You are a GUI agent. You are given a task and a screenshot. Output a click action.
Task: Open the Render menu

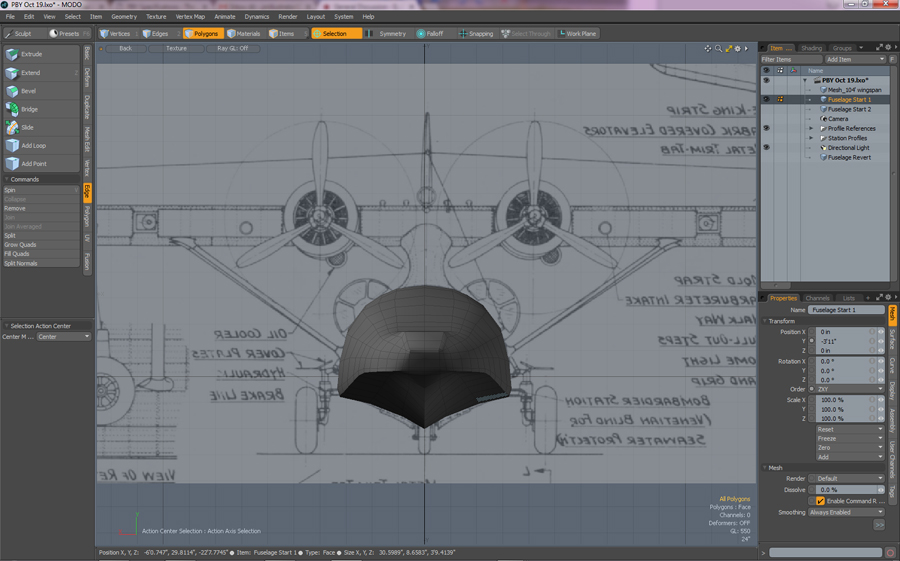click(288, 17)
